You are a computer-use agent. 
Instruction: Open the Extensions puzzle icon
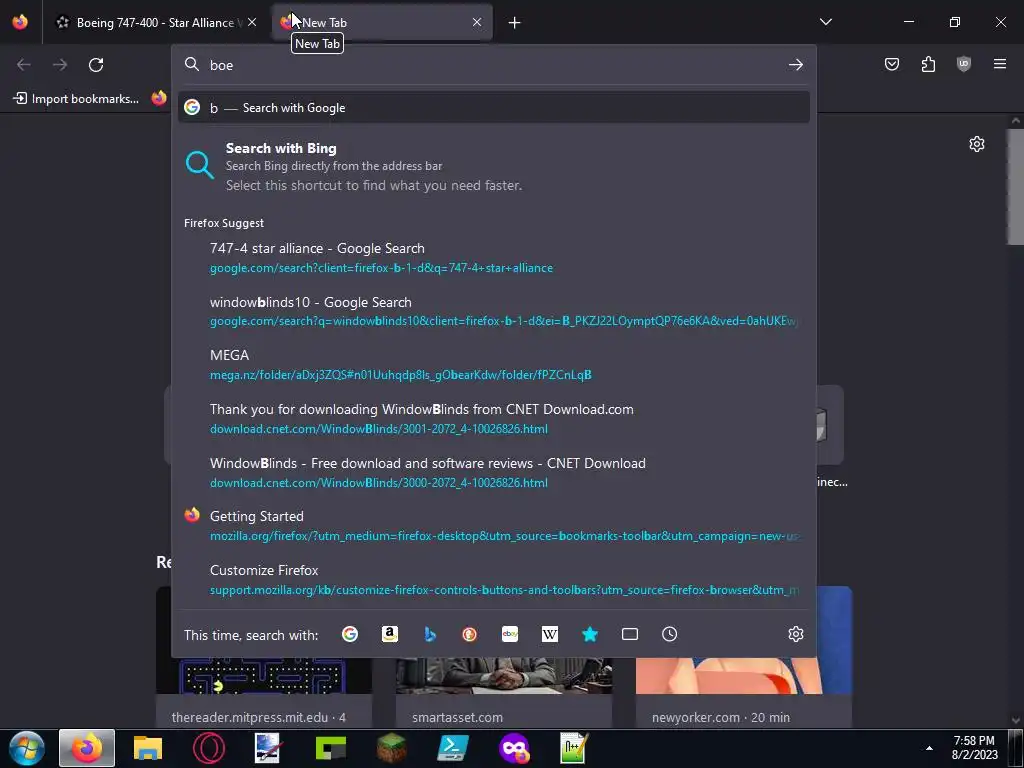928,64
